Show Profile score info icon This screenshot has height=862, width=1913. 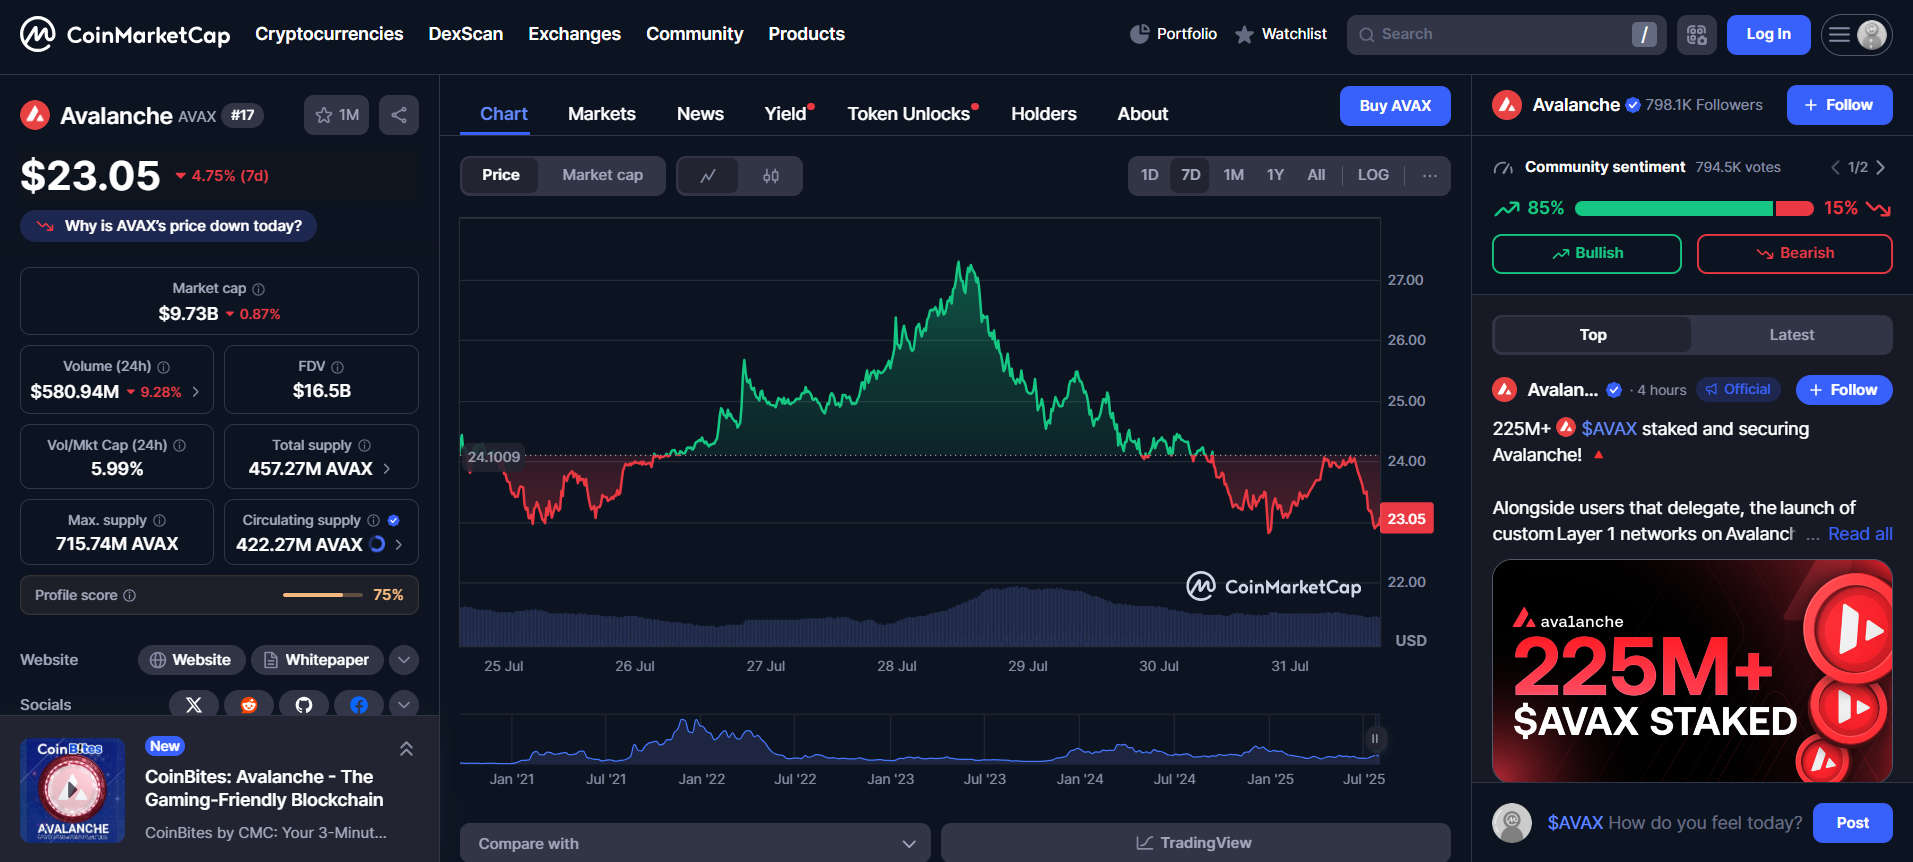tap(130, 595)
